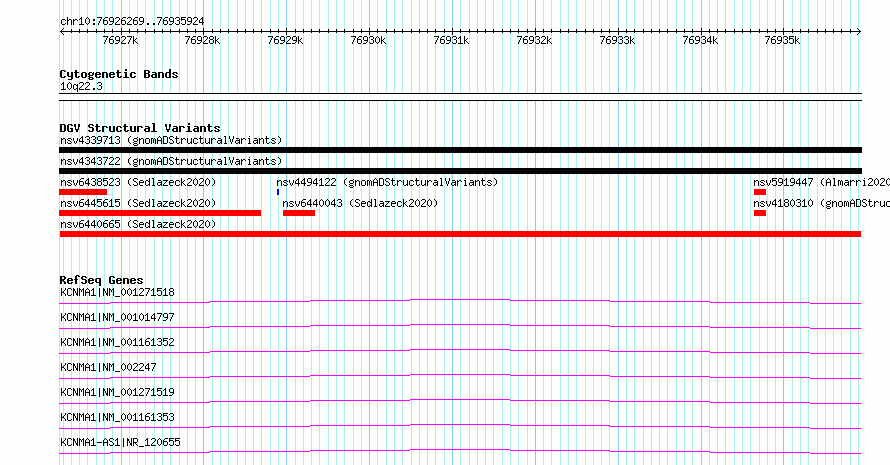Open variant label nsv4343722 (gnomADStructuralVariants)

(171, 161)
